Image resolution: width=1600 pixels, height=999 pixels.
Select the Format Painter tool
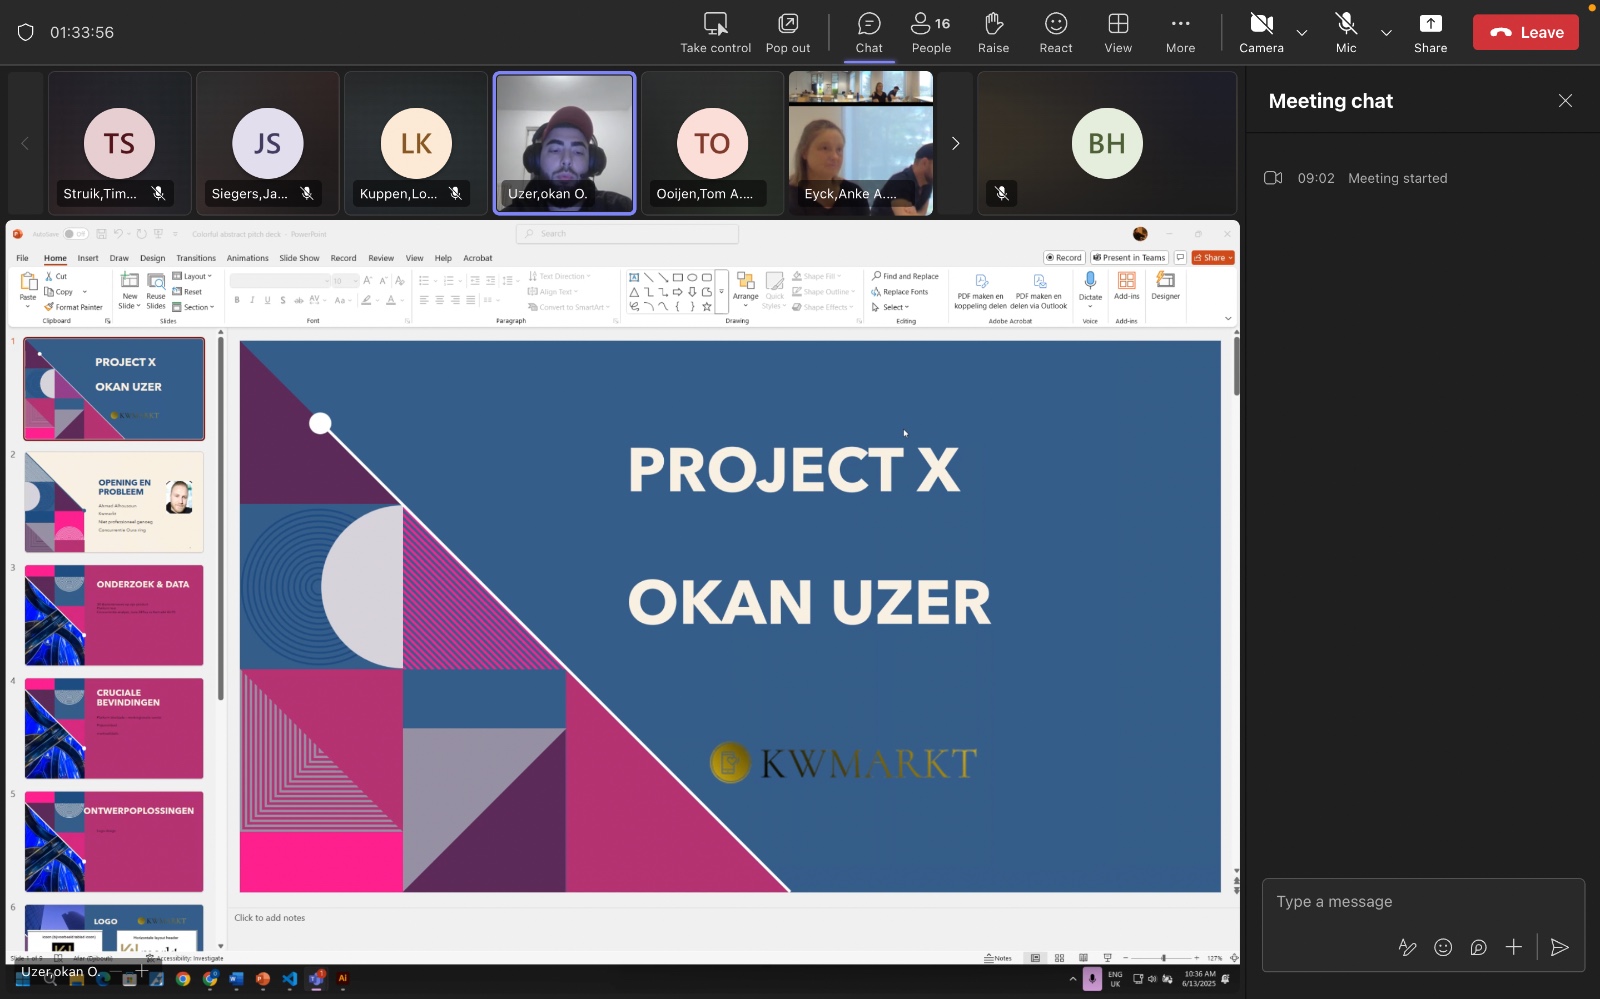(x=73, y=307)
